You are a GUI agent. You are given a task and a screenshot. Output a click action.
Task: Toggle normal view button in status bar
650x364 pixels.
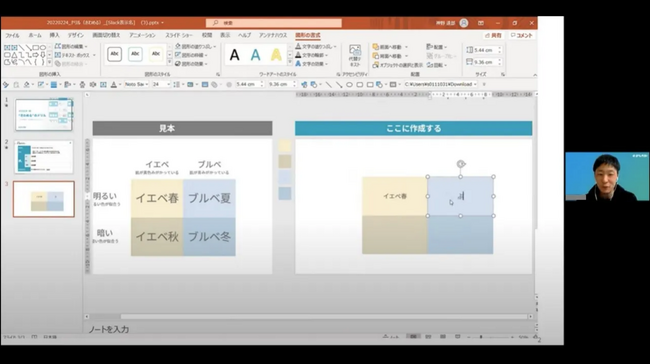tap(413, 337)
